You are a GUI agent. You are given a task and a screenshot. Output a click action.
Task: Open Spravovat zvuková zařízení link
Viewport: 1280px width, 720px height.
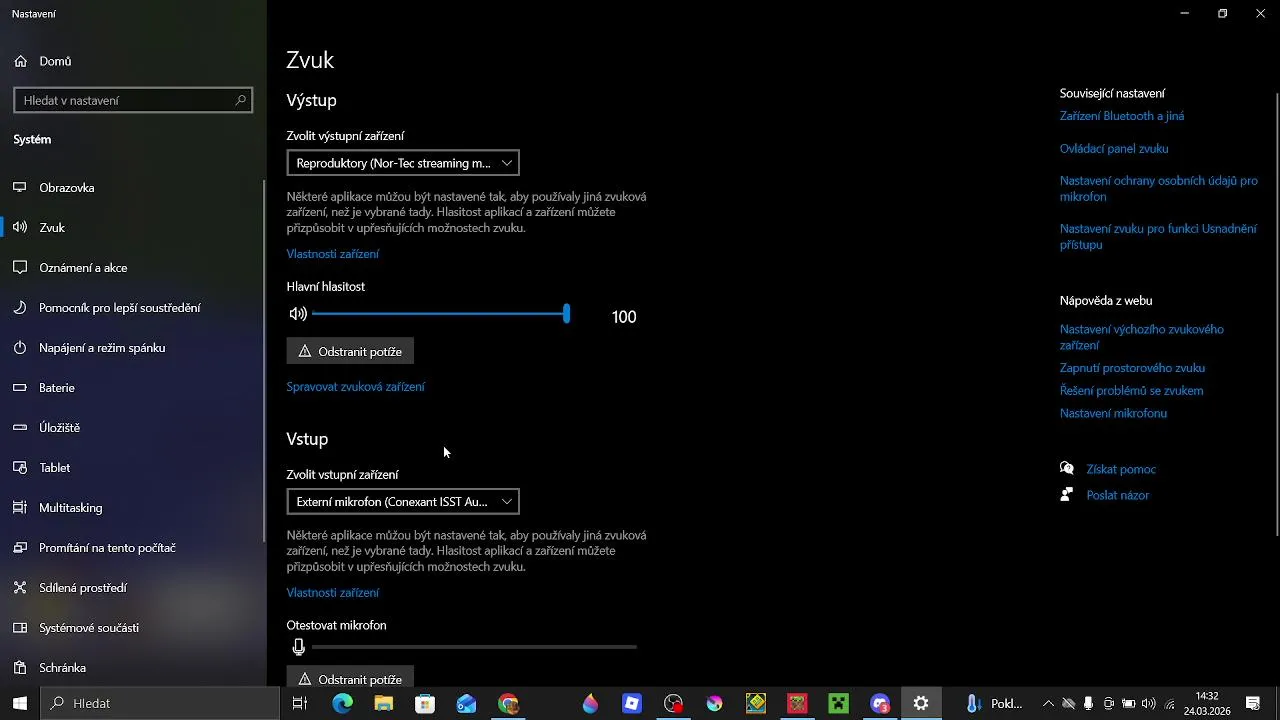point(356,387)
